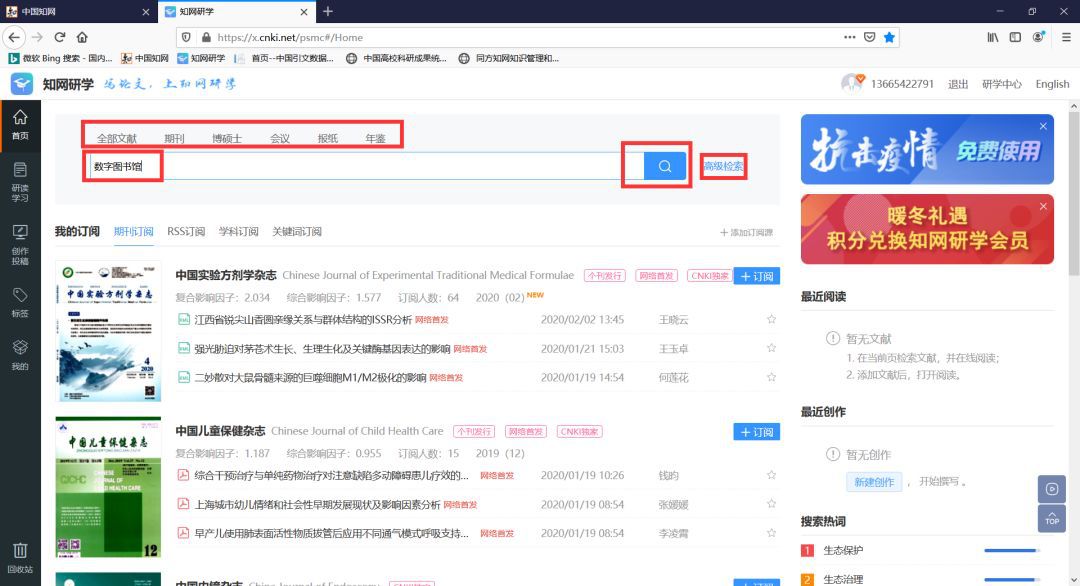Open 回收站 recycle bin in sidebar
Screen dimensions: 1080x586
[x=20, y=557]
